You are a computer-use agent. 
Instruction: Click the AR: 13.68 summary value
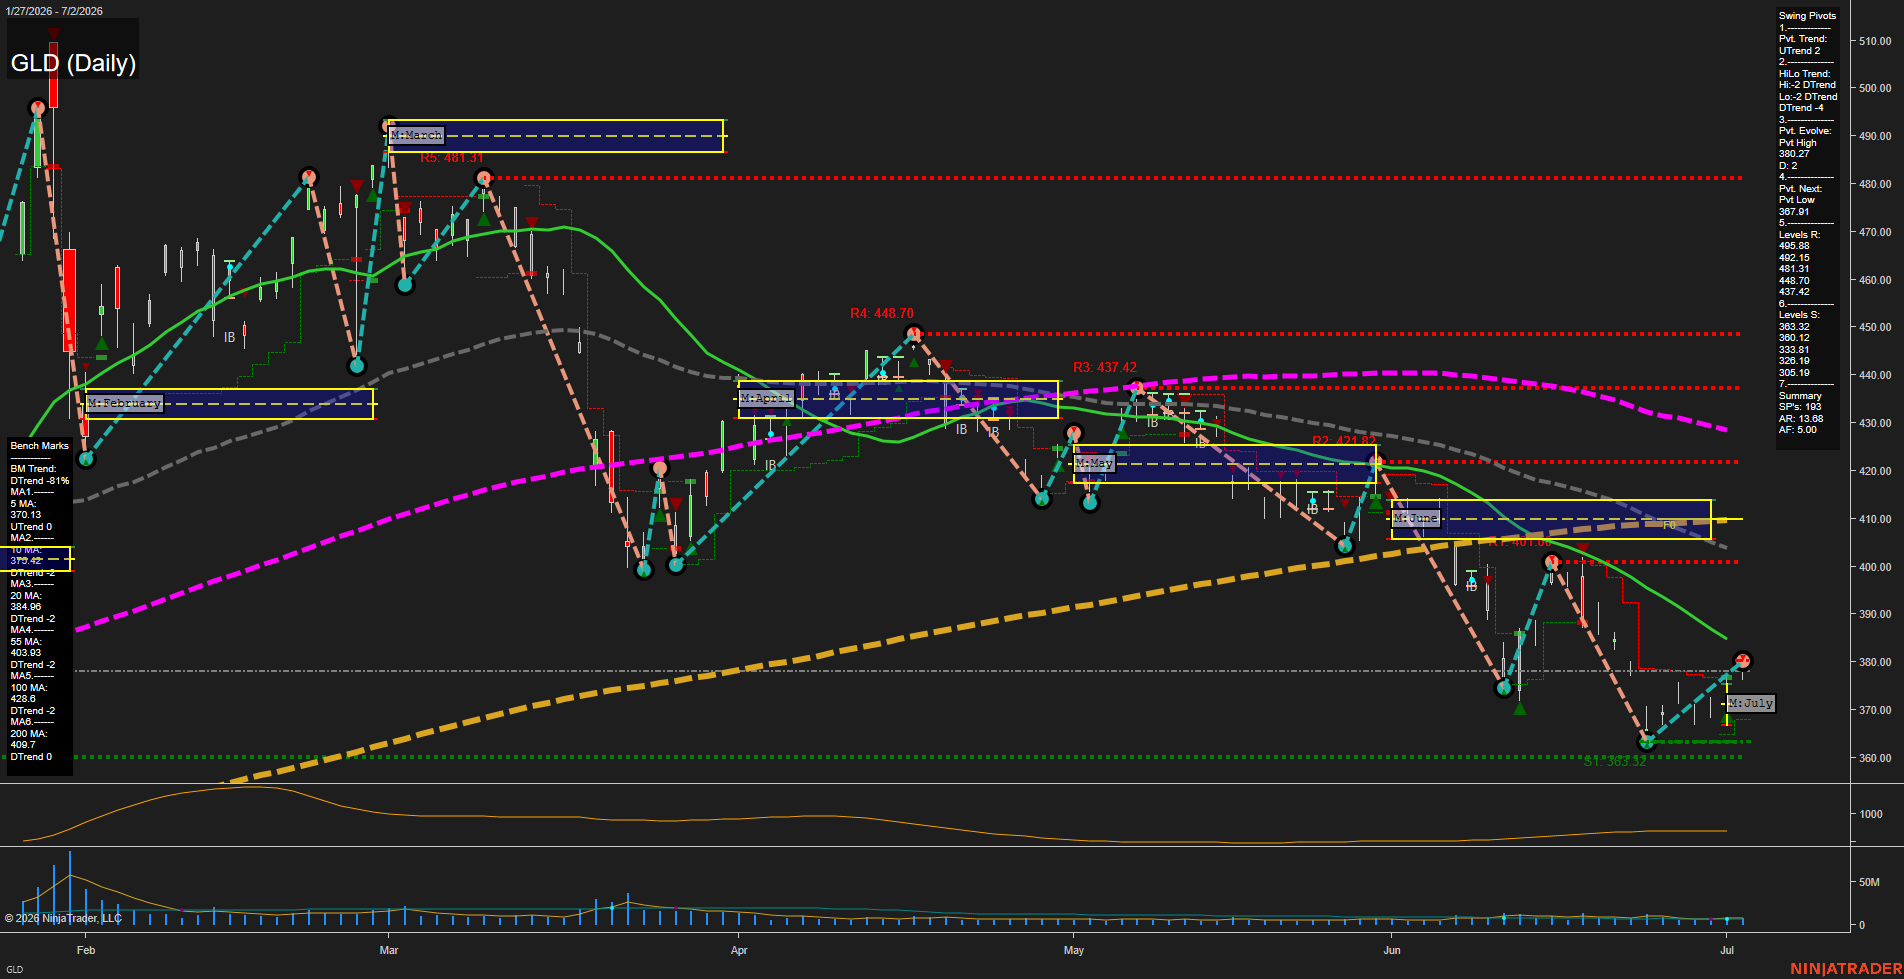pos(1801,419)
